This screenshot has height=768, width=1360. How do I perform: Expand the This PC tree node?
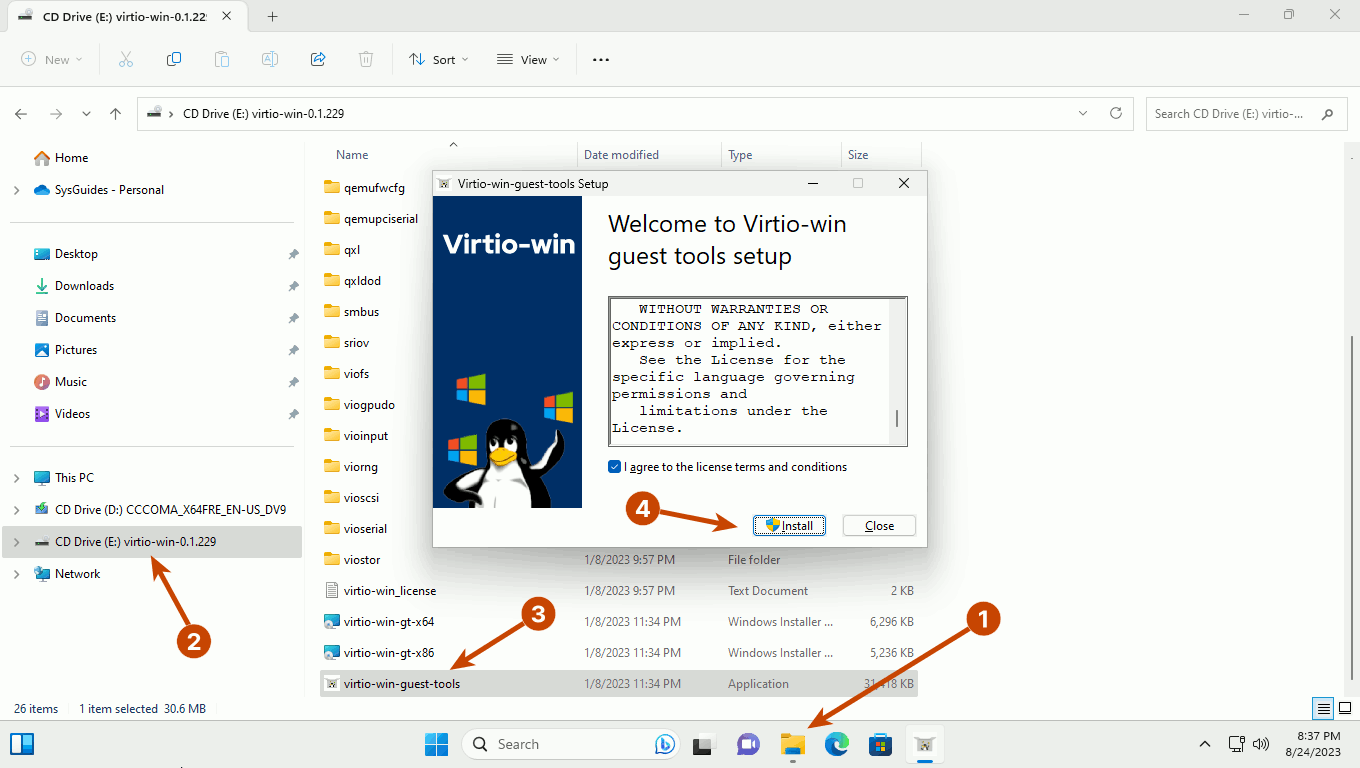16,478
